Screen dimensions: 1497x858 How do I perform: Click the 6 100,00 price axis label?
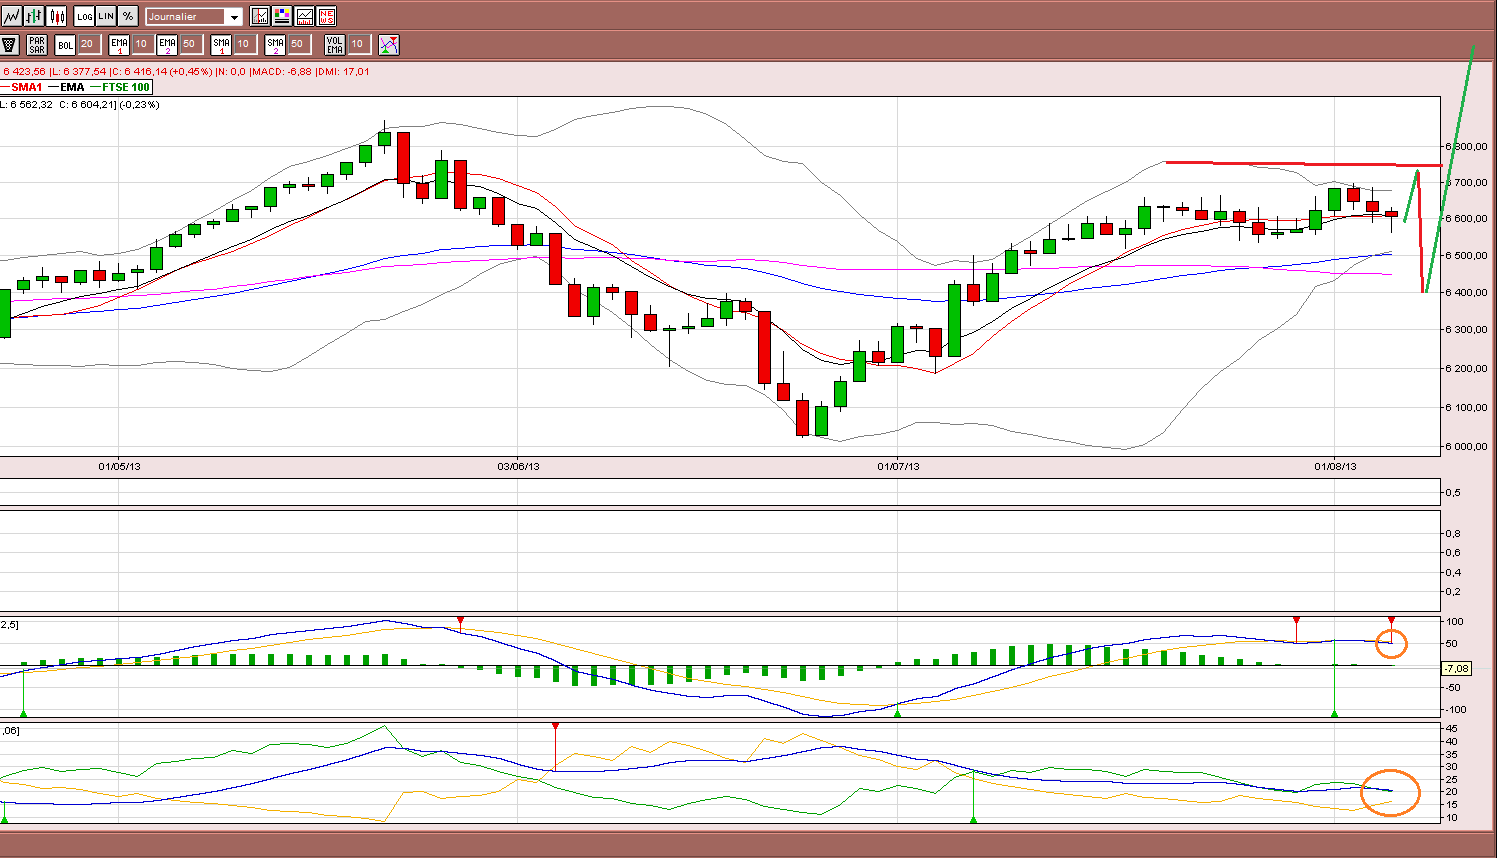tap(1467, 408)
